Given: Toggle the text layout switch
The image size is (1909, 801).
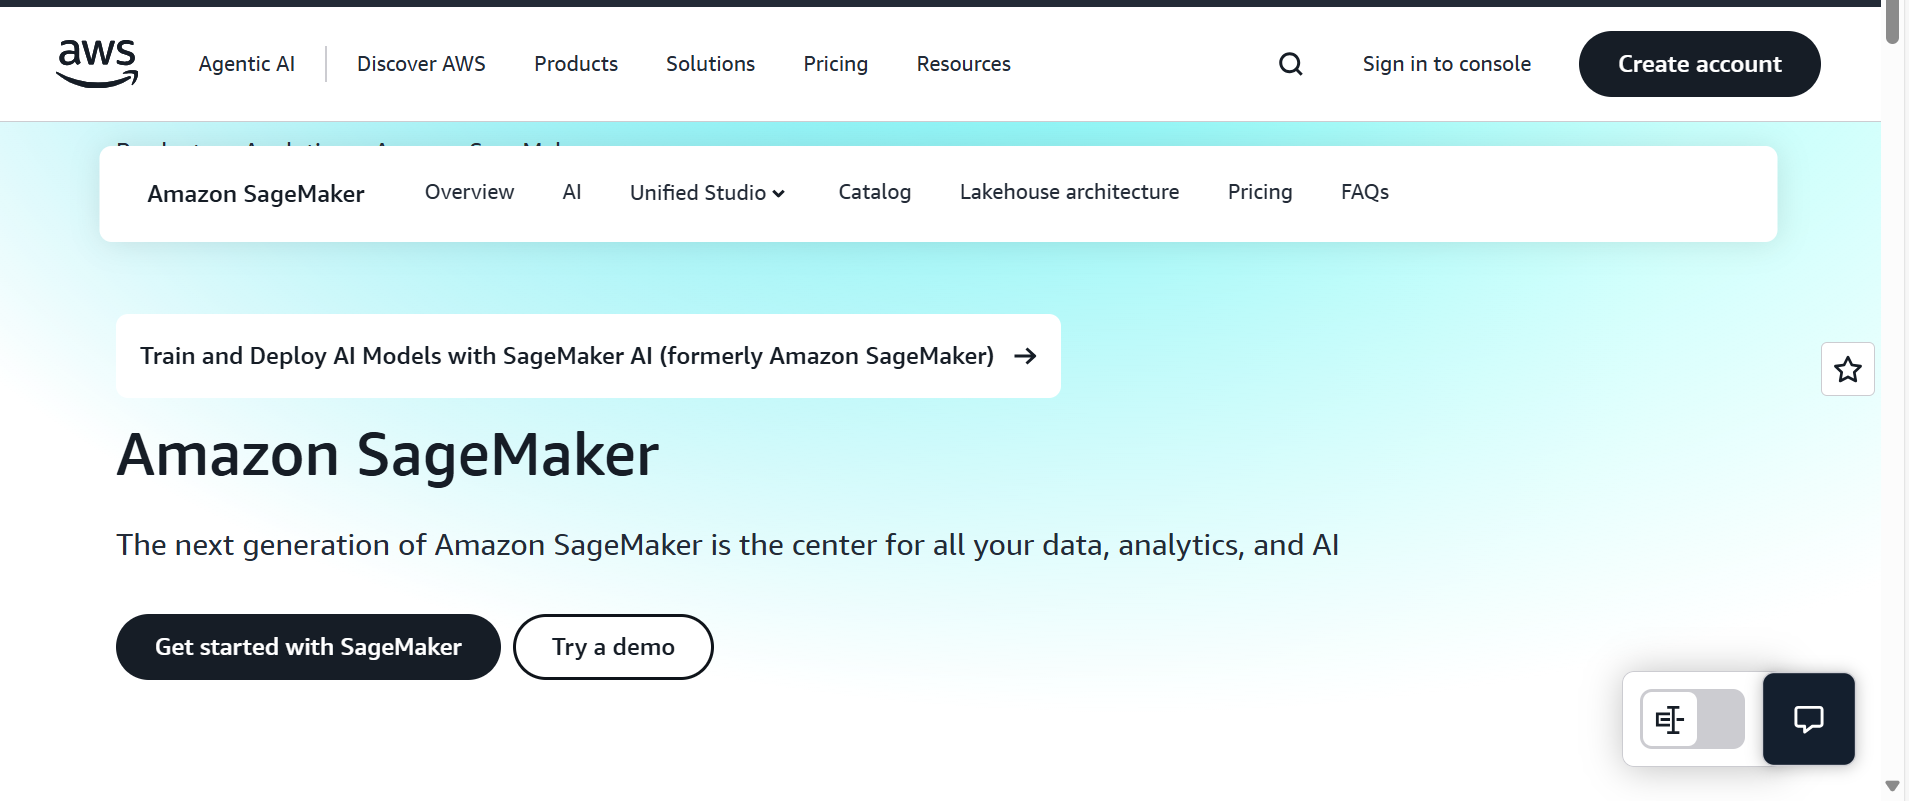Looking at the screenshot, I should [x=1692, y=719].
